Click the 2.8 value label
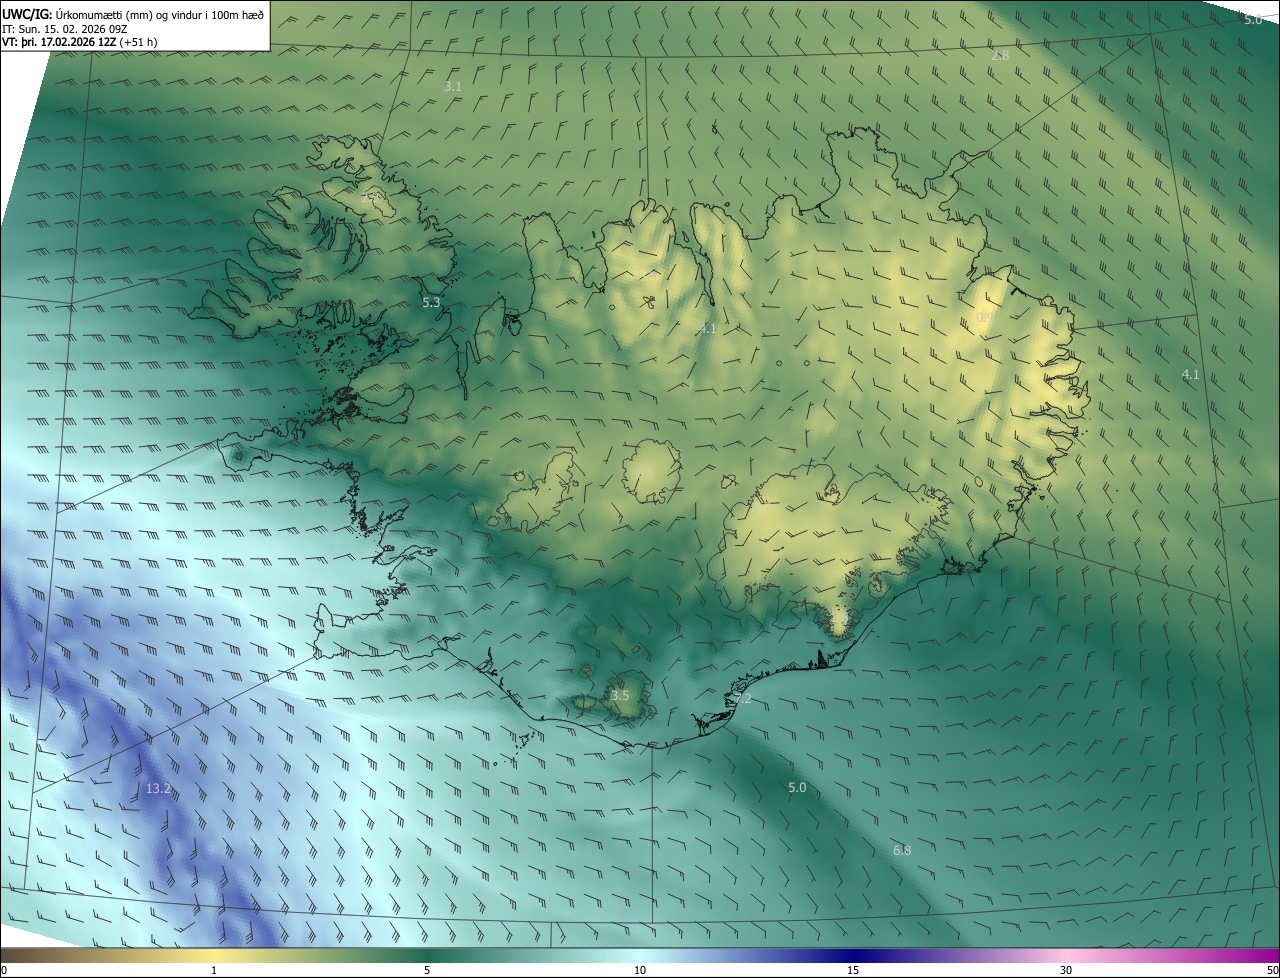This screenshot has height=978, width=1280. (1000, 56)
